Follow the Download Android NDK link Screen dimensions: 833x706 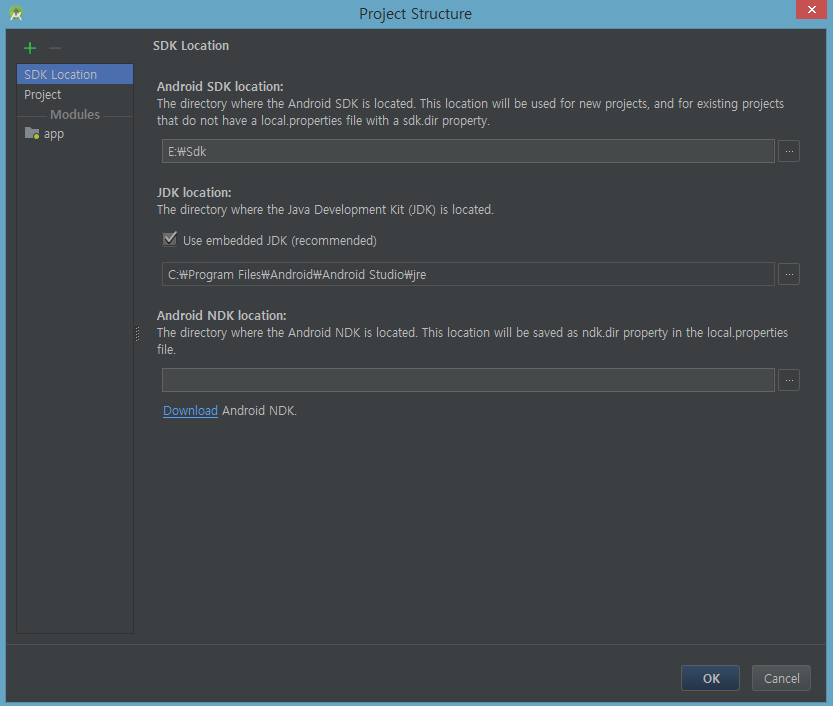[x=190, y=411]
